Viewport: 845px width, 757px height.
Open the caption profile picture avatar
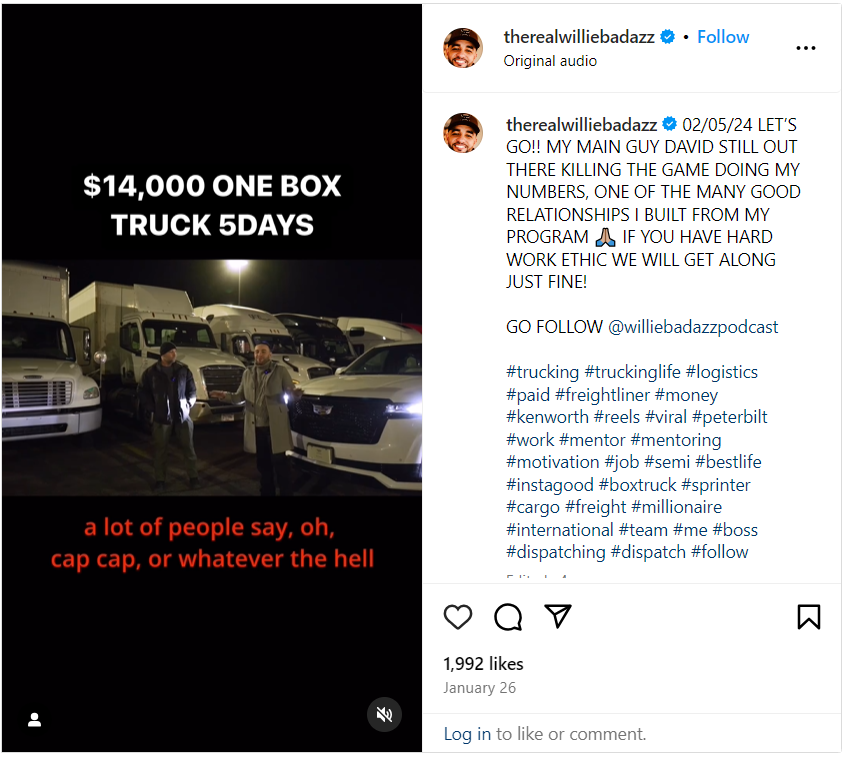pos(463,133)
